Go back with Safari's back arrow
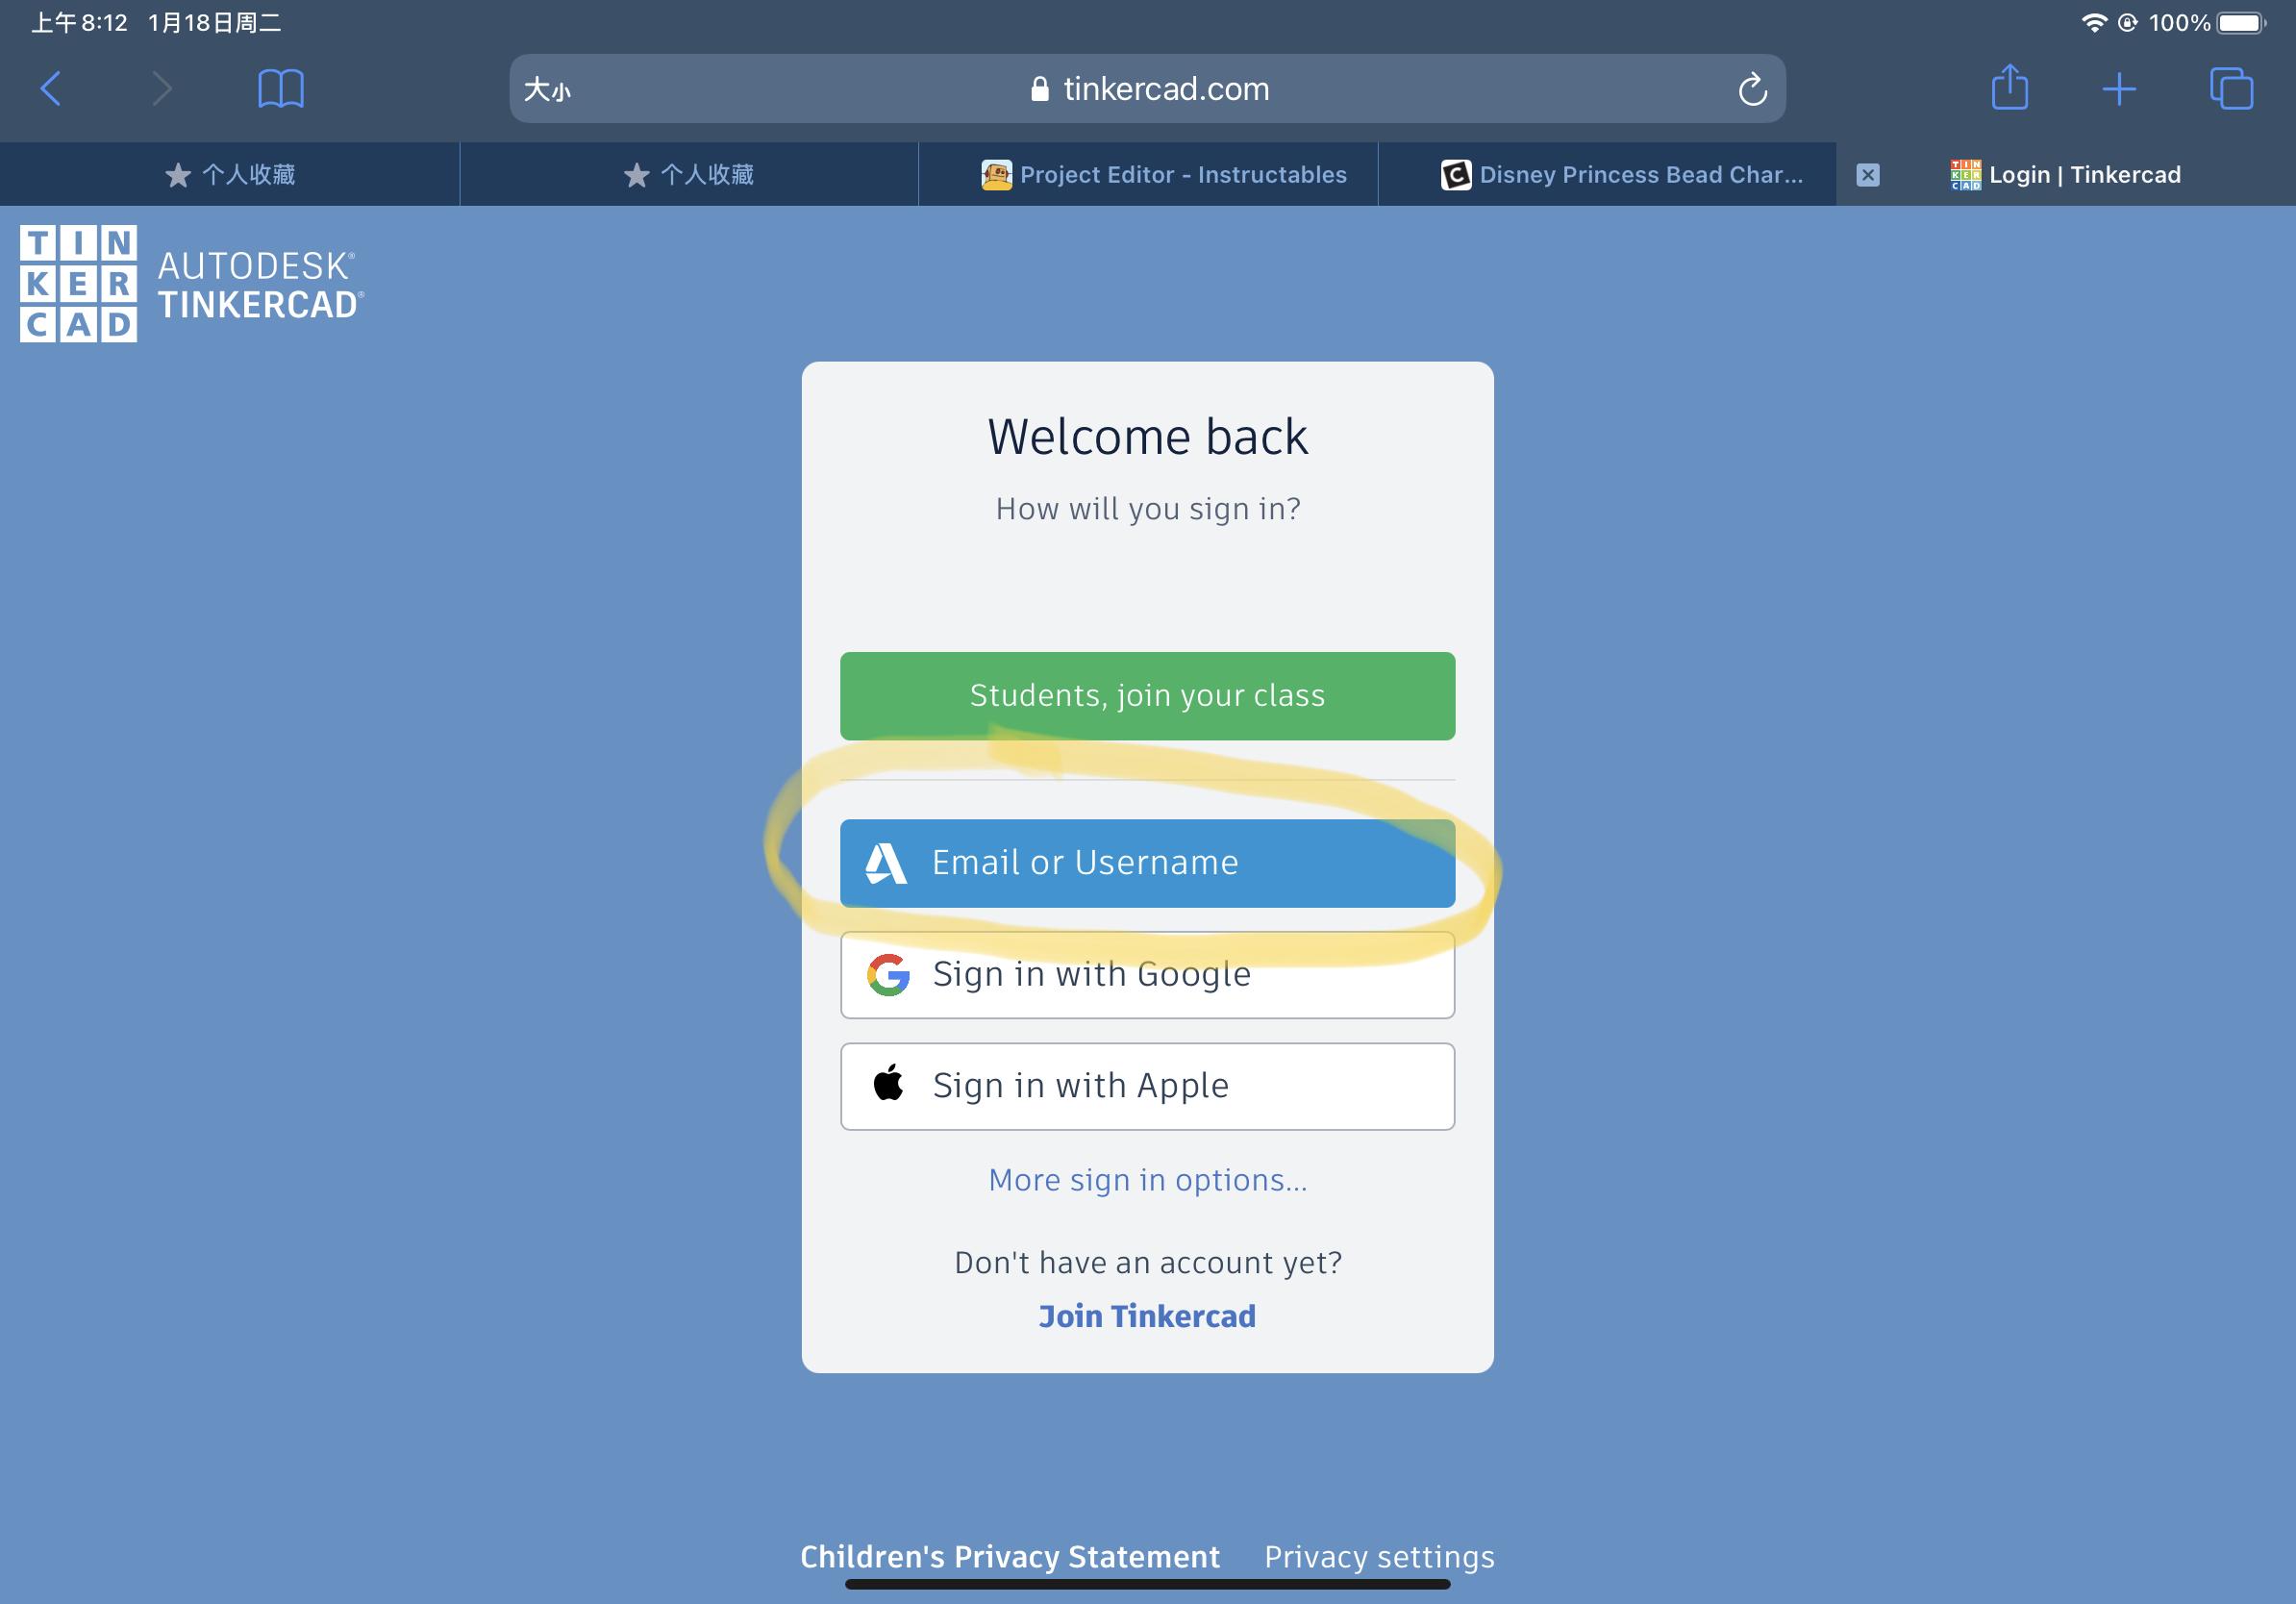The height and width of the screenshot is (1604, 2296). click(x=51, y=89)
